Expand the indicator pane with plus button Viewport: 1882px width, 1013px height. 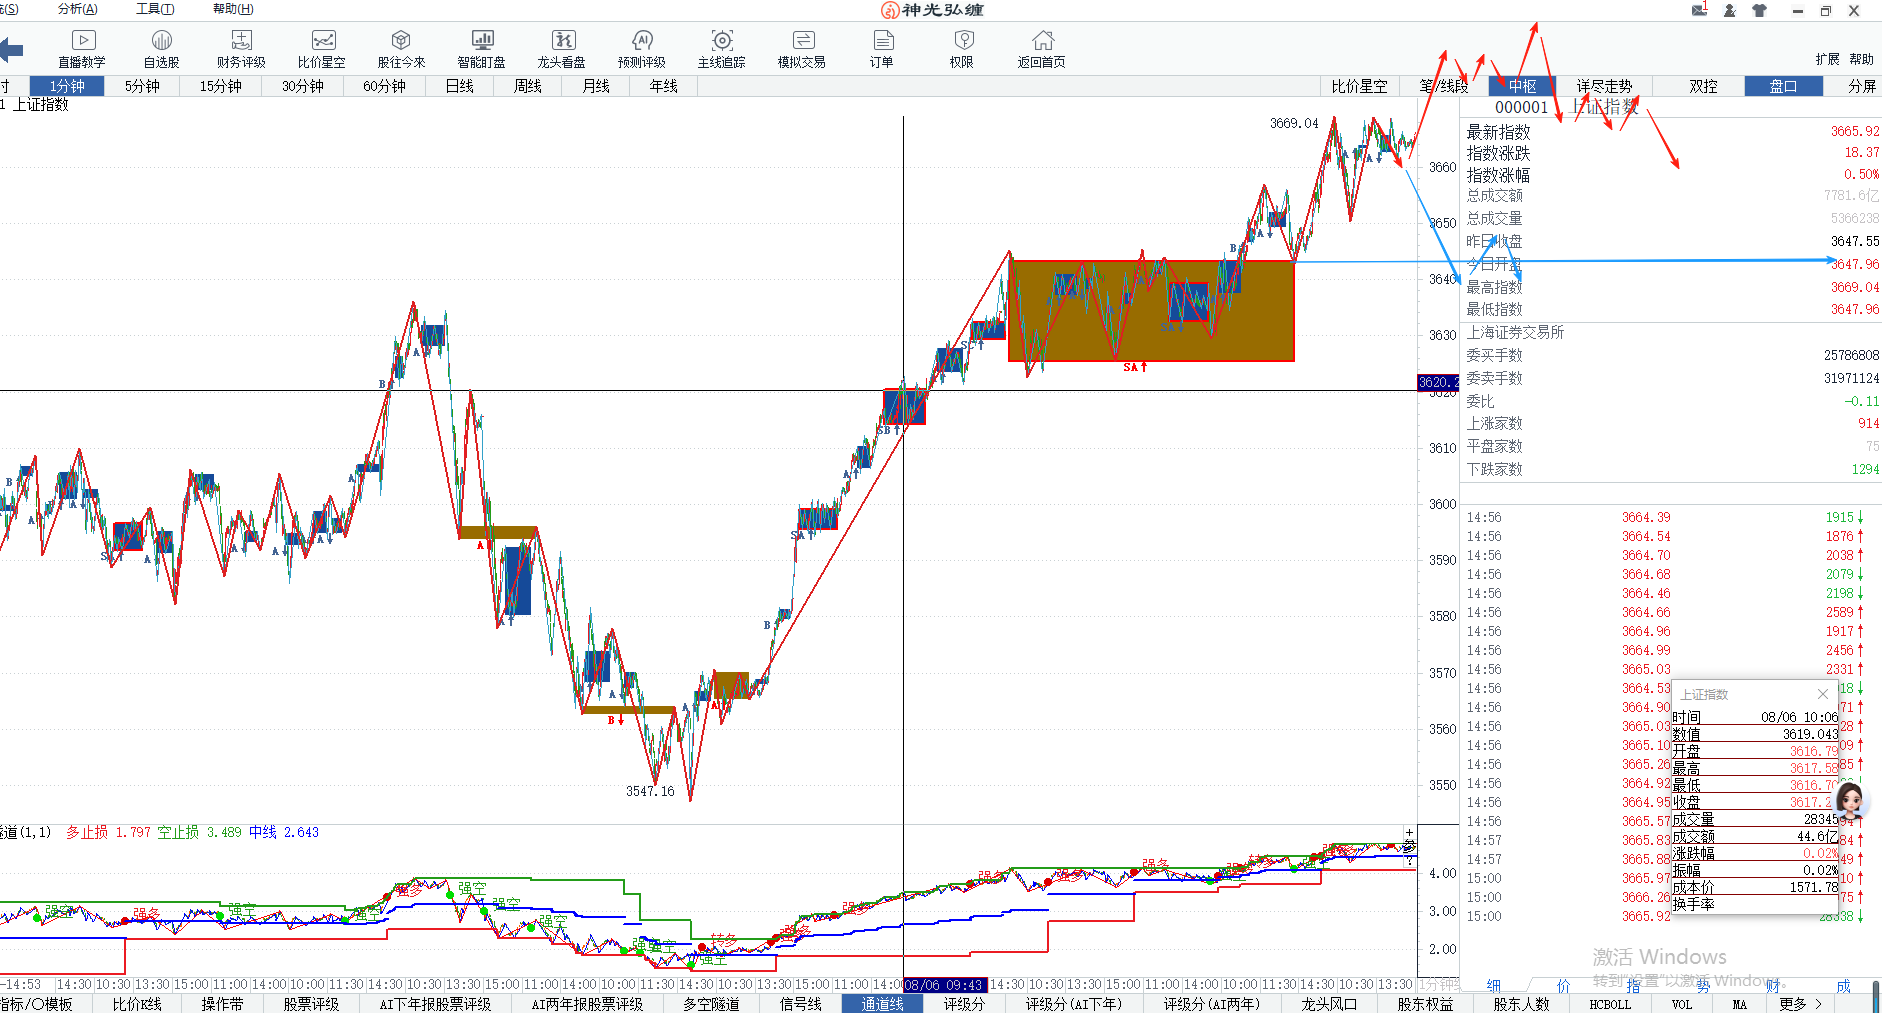click(1409, 832)
